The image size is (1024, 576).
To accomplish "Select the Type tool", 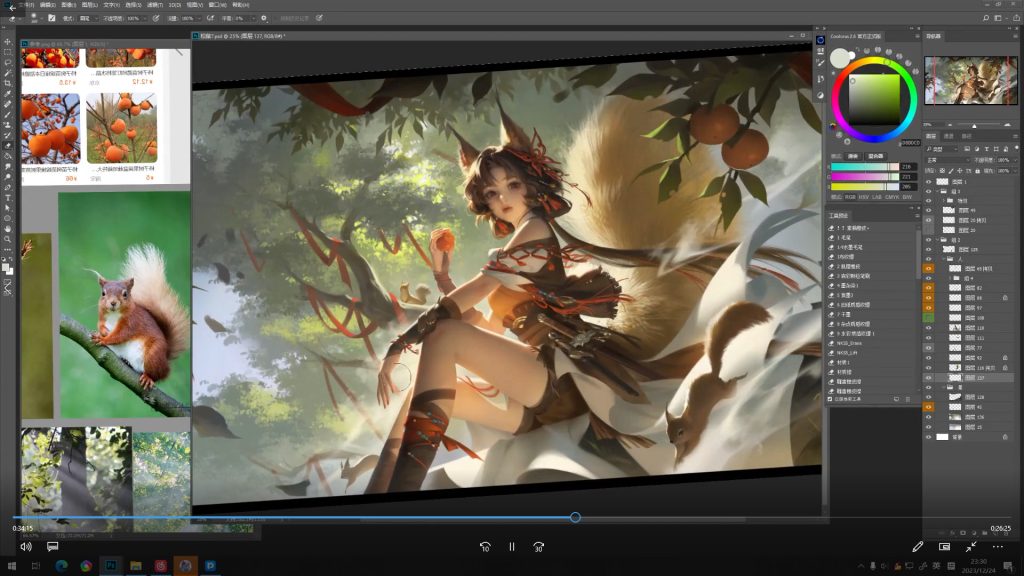I will 8,198.
